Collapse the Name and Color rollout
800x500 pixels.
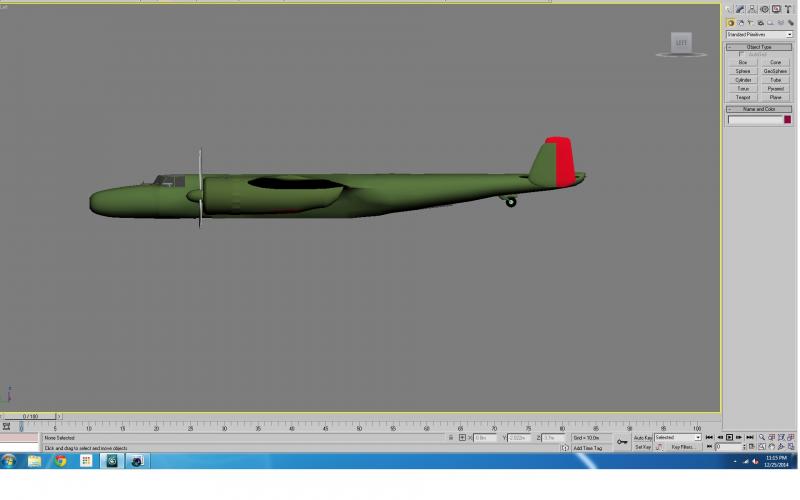click(759, 109)
